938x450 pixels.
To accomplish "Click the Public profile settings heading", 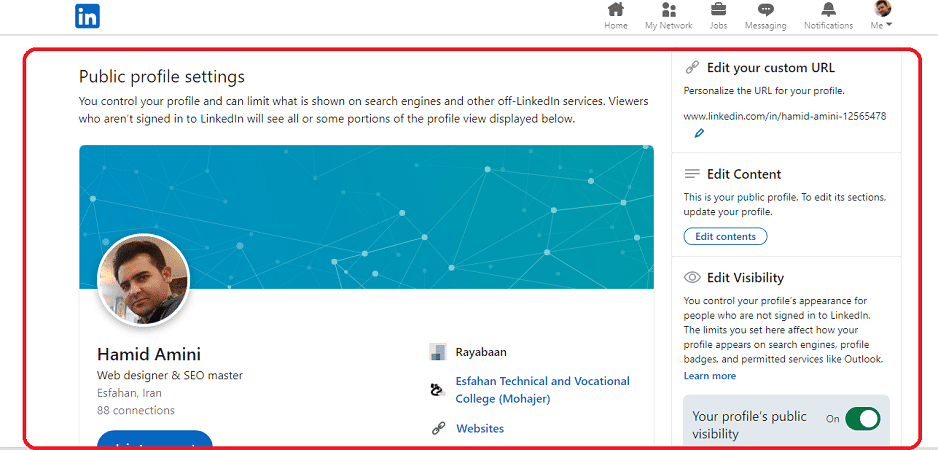I will tap(162, 77).
